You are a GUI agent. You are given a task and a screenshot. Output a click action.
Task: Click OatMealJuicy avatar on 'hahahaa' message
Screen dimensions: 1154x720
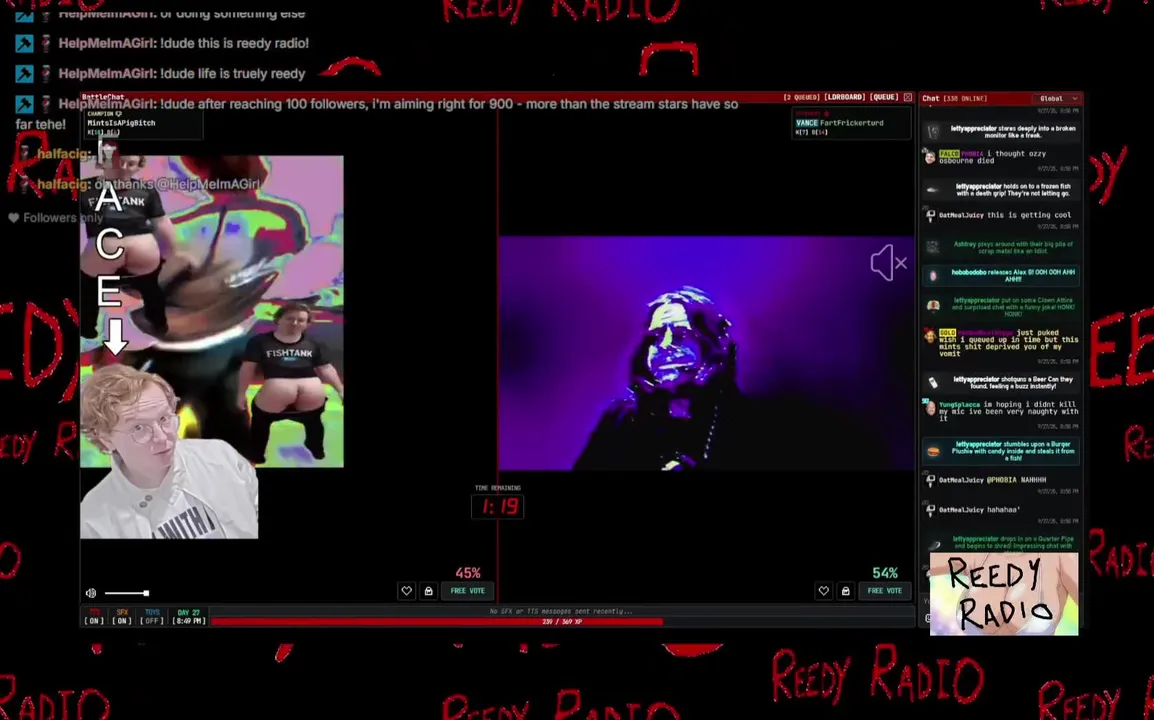click(930, 509)
